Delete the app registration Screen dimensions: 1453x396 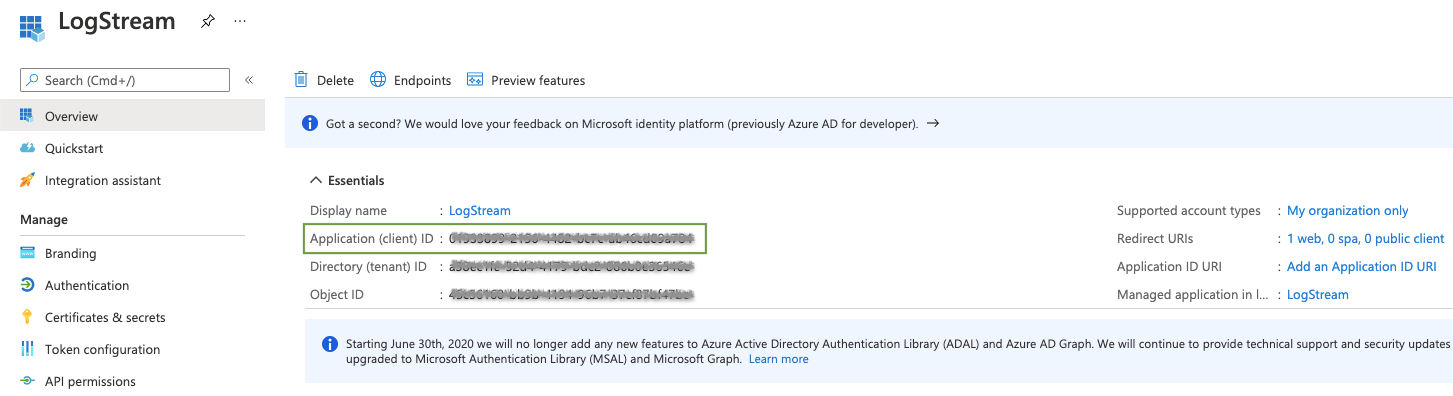[x=324, y=80]
